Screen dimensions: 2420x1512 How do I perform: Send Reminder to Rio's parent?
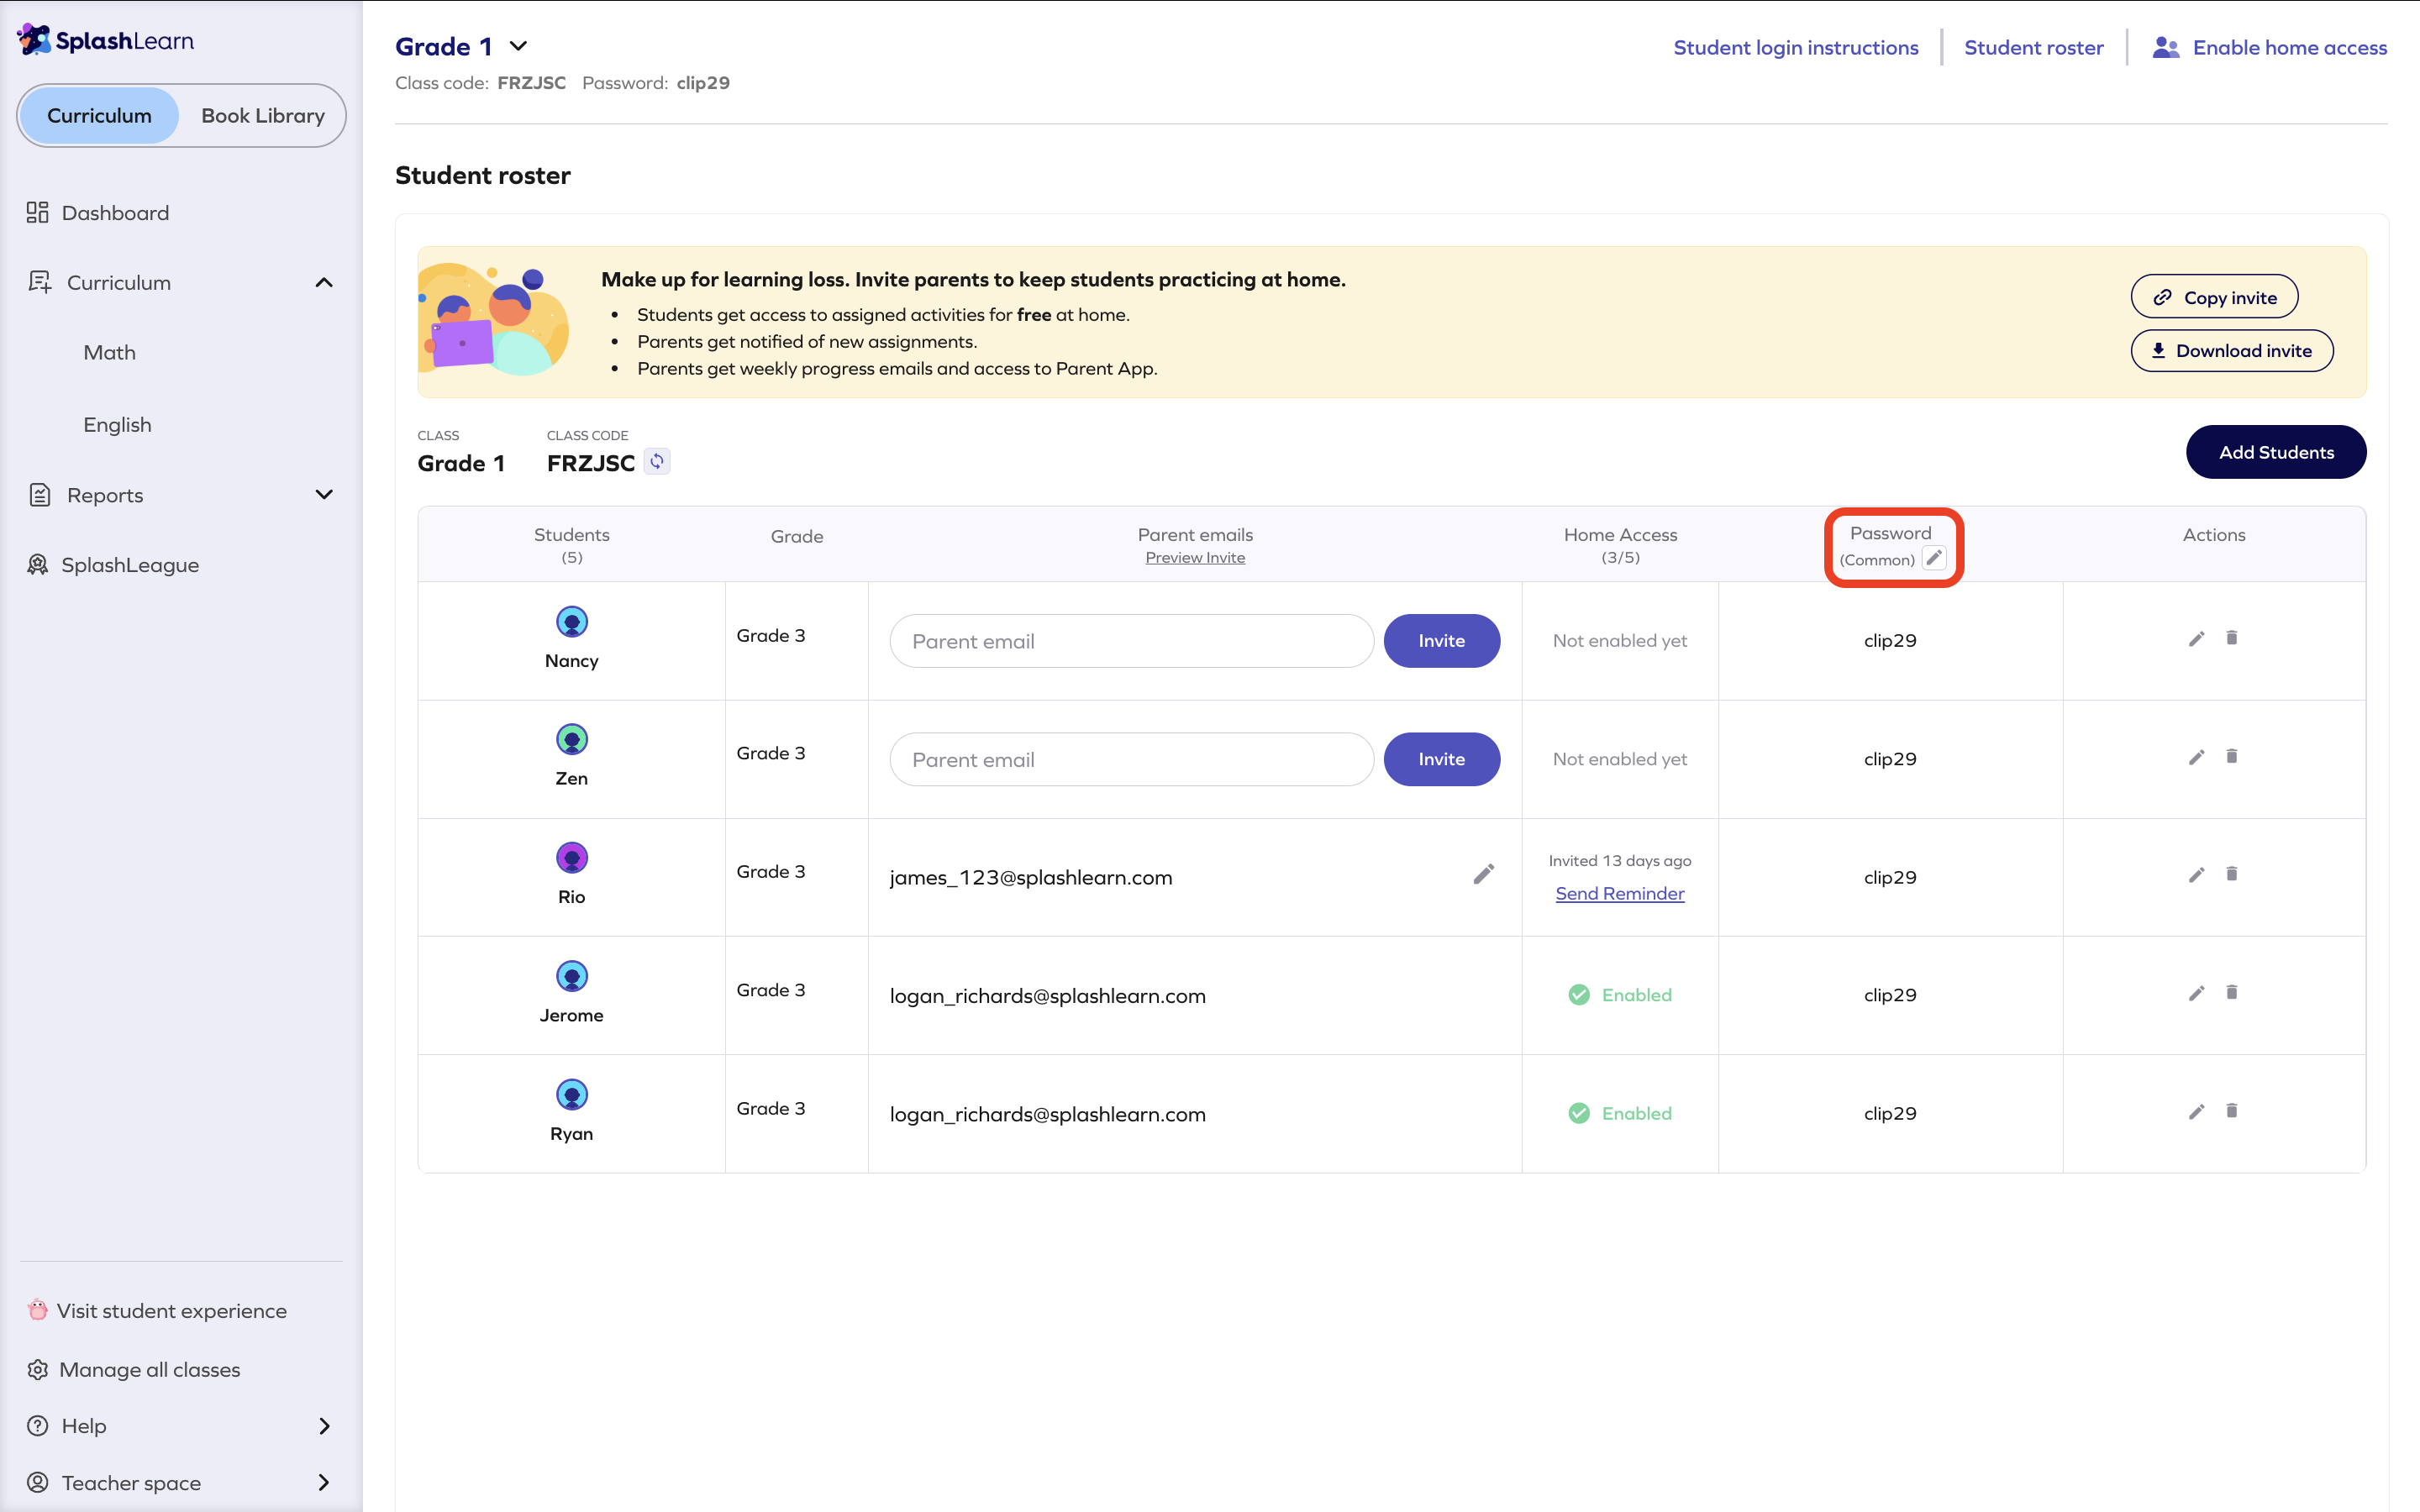click(x=1620, y=894)
